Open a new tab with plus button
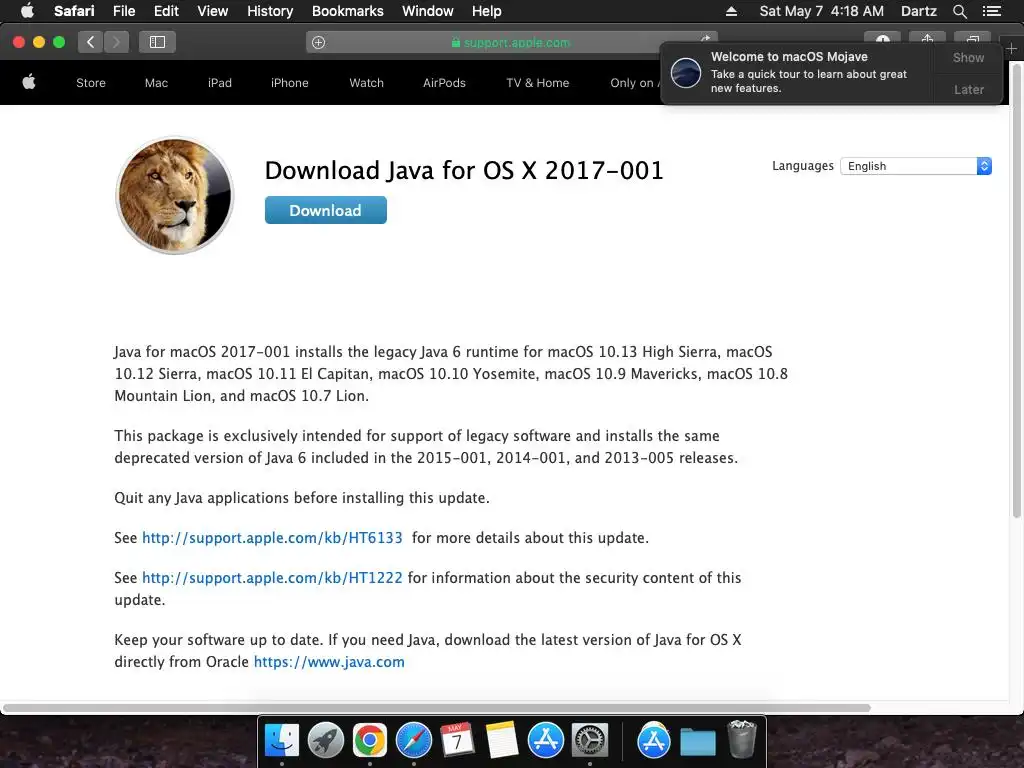 click(1011, 49)
